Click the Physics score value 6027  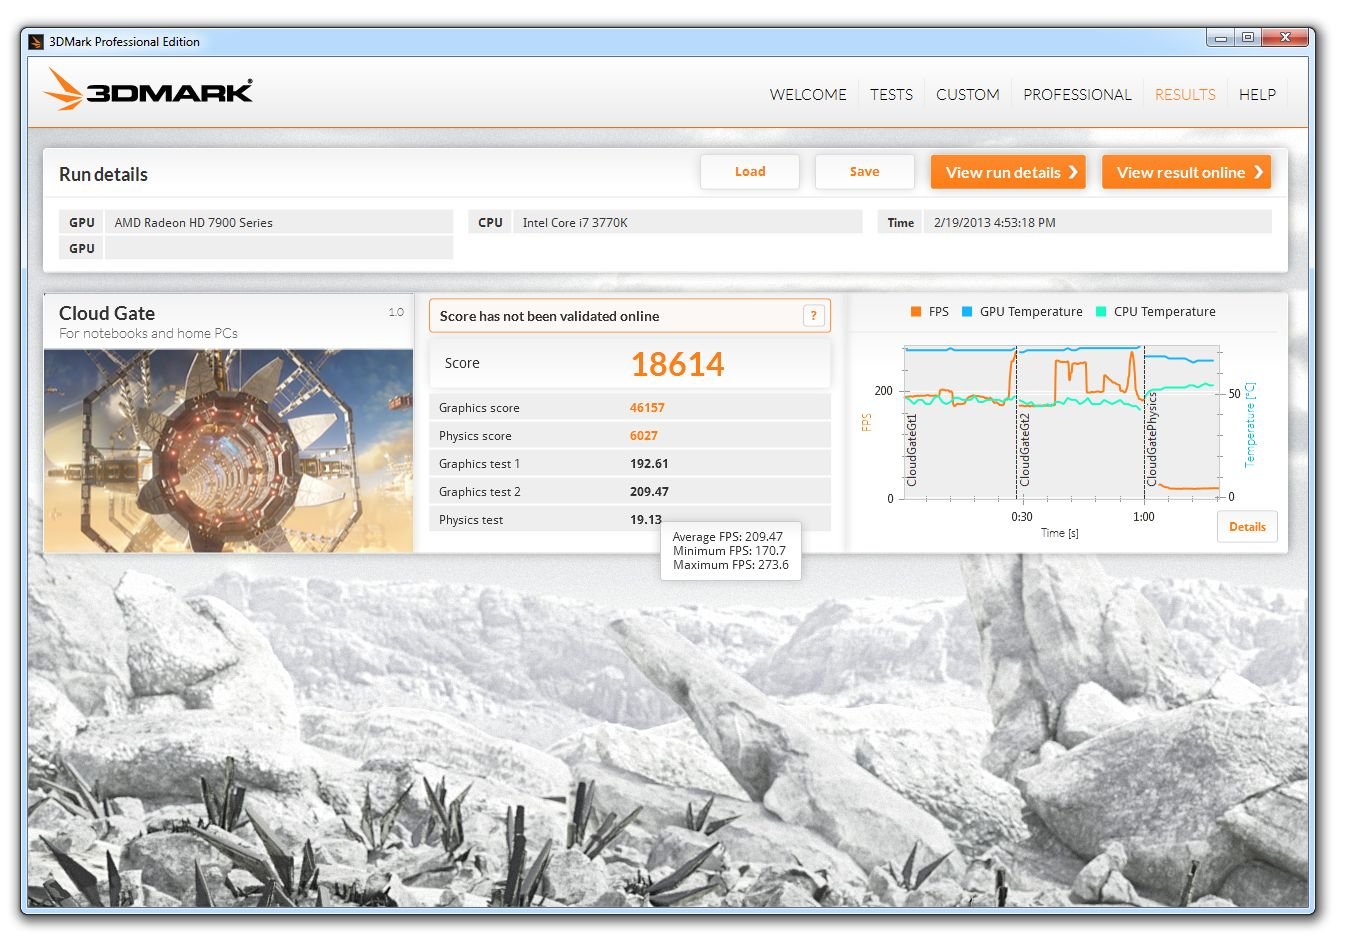point(643,436)
